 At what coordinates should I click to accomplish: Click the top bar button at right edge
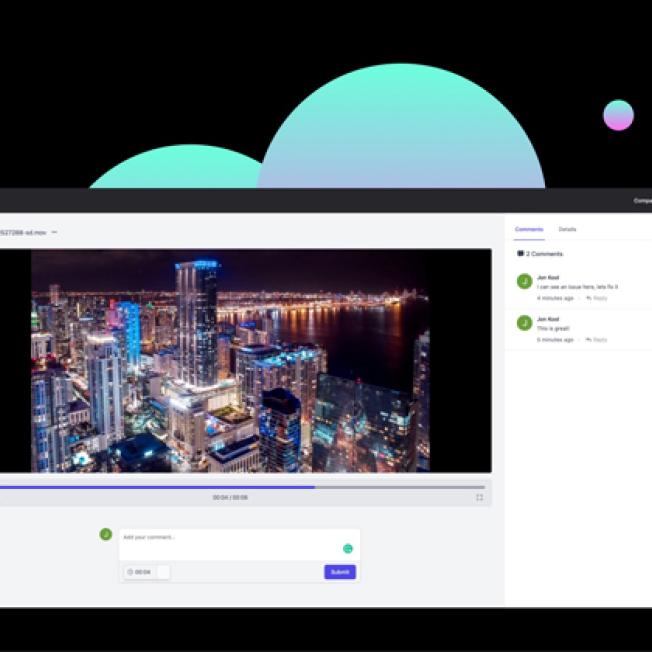[x=642, y=200]
